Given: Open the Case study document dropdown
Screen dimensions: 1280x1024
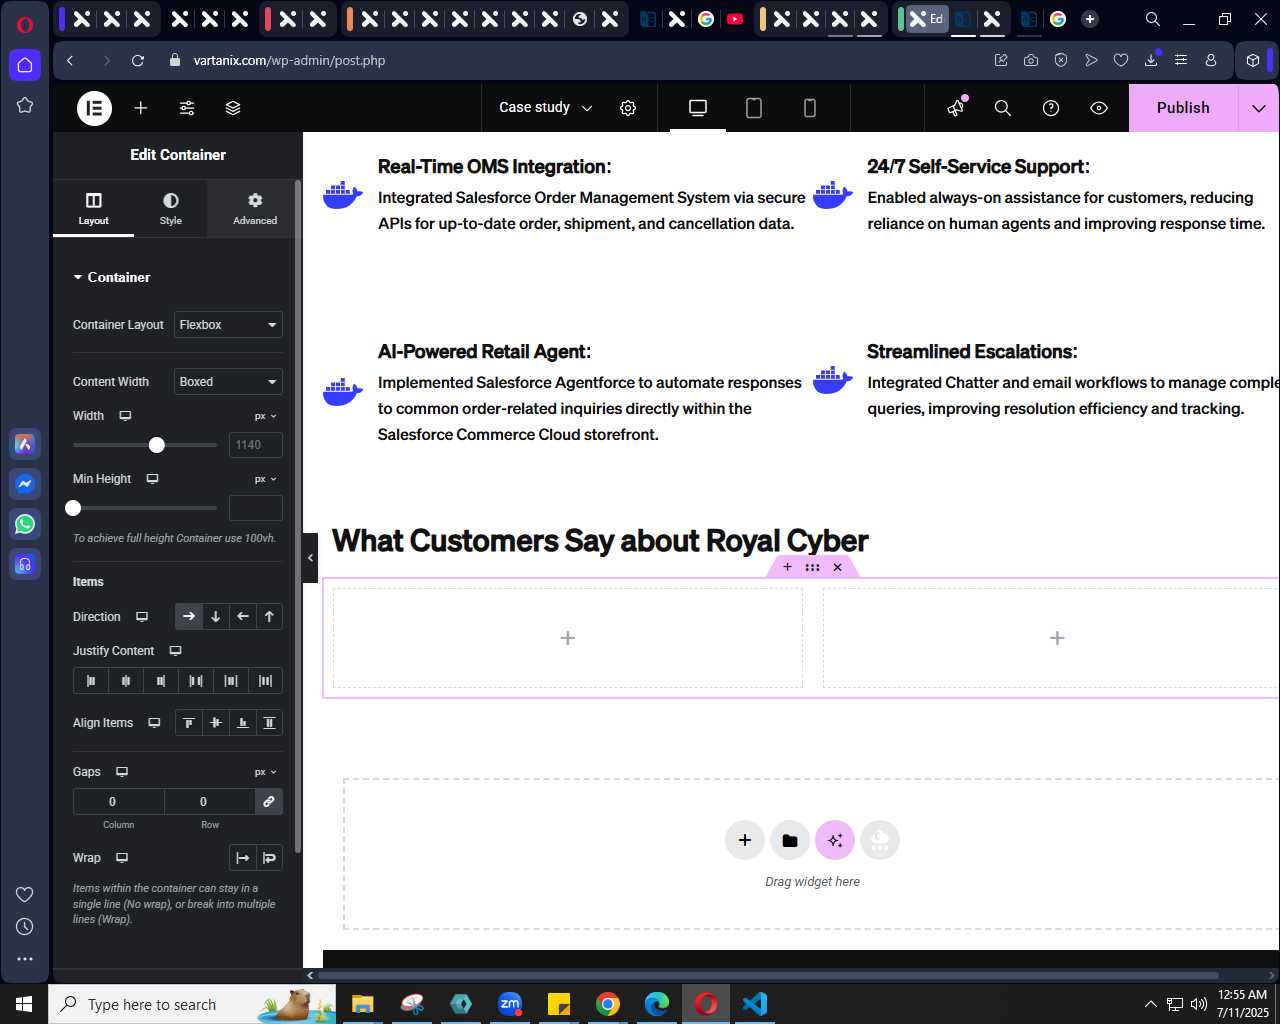Looking at the screenshot, I should tap(546, 108).
